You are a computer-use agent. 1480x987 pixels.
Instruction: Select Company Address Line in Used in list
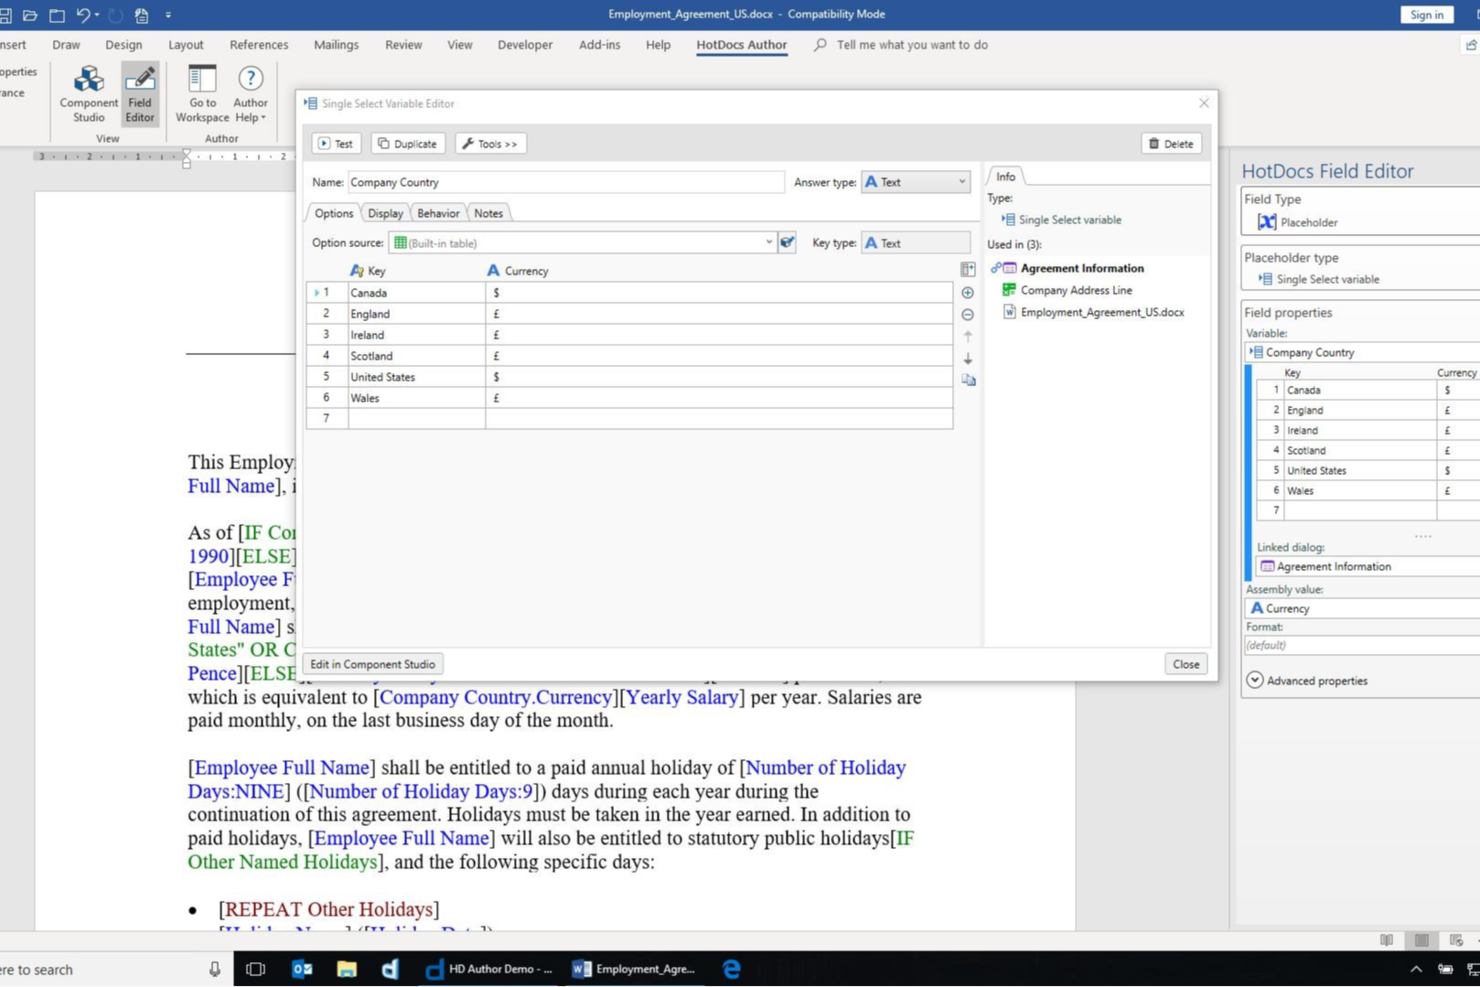coord(1076,290)
